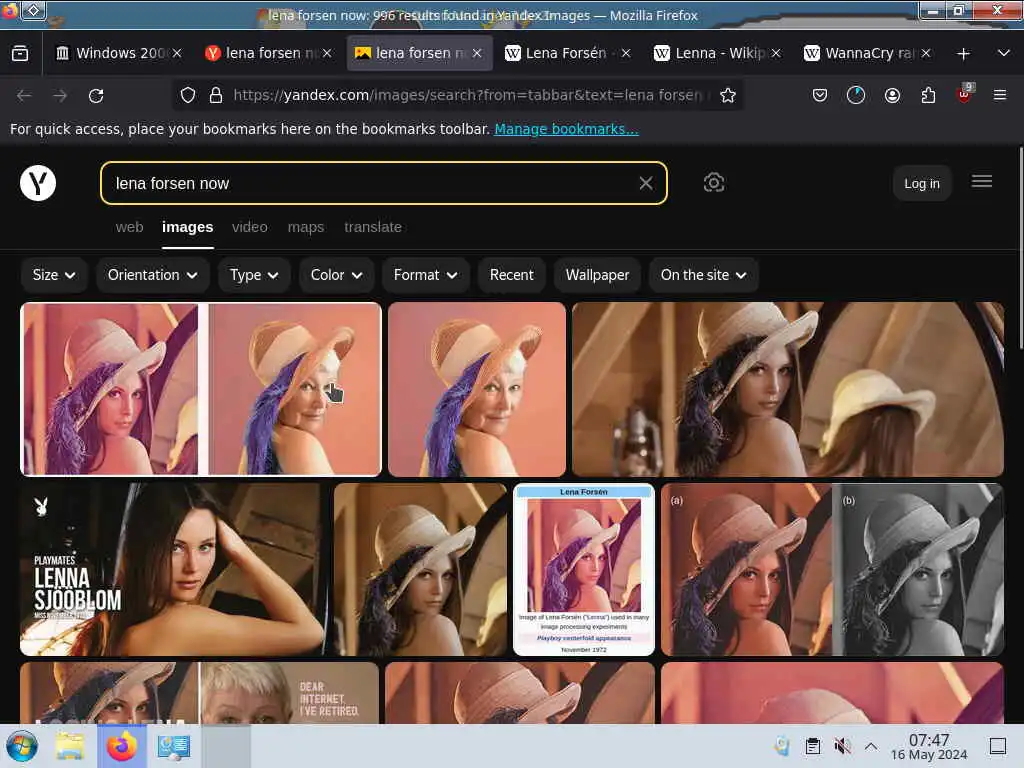
Task: Save page to Pocket
Action: pos(820,95)
